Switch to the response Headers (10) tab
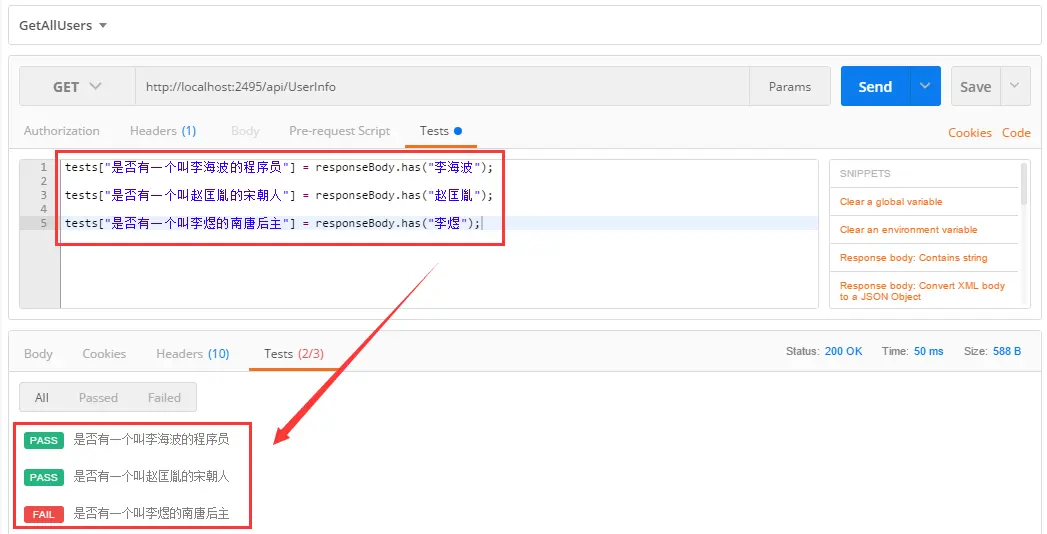This screenshot has height=534, width=1047. 192,354
